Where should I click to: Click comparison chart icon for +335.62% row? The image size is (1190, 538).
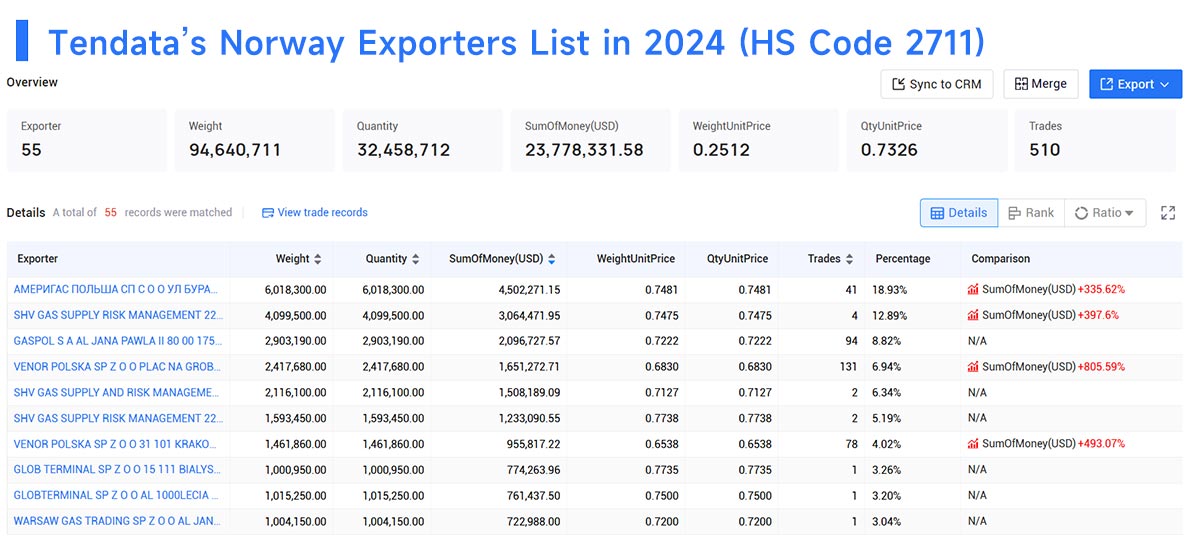coord(973,289)
